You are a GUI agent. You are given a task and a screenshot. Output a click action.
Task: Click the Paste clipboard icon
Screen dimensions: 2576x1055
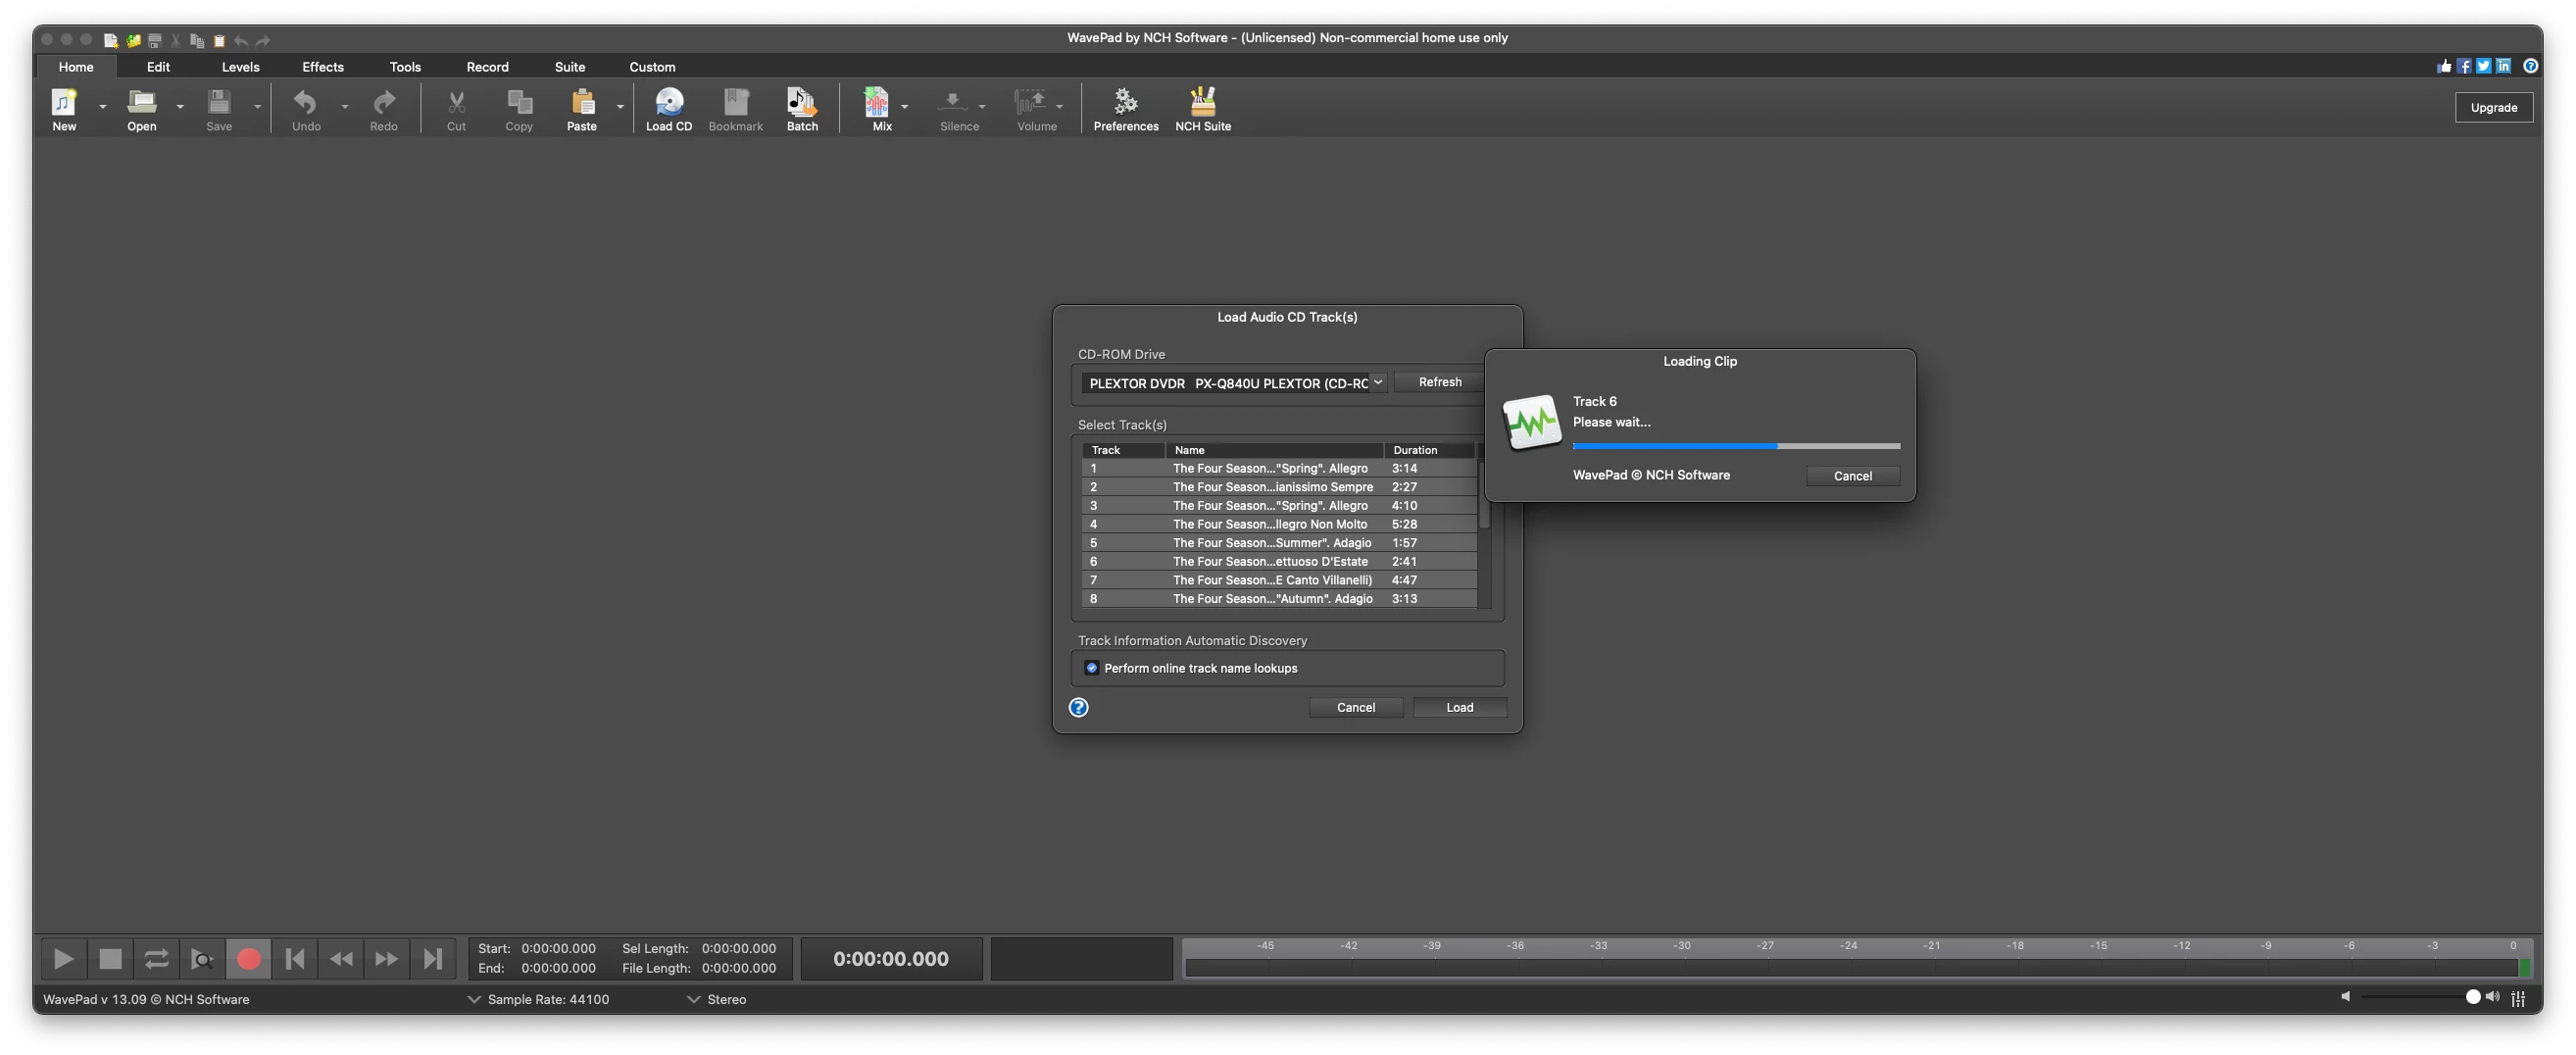(582, 109)
